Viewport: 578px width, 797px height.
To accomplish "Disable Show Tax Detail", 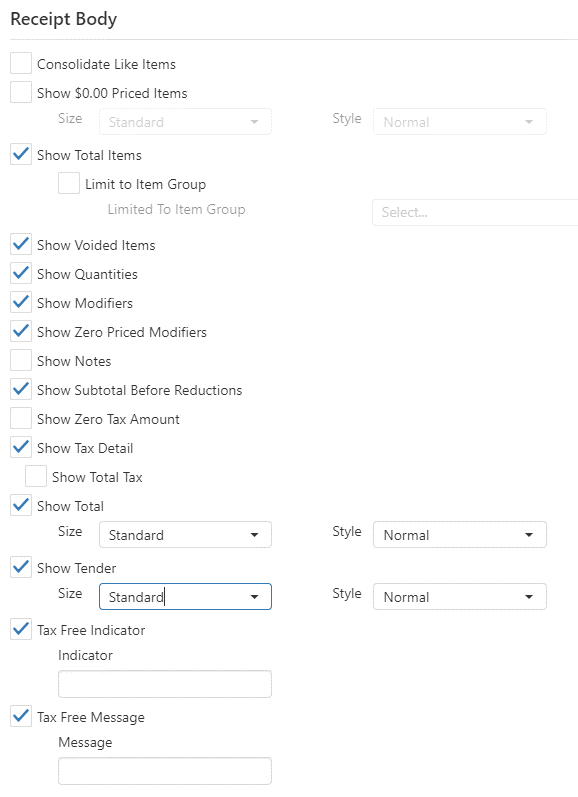I will (x=21, y=447).
